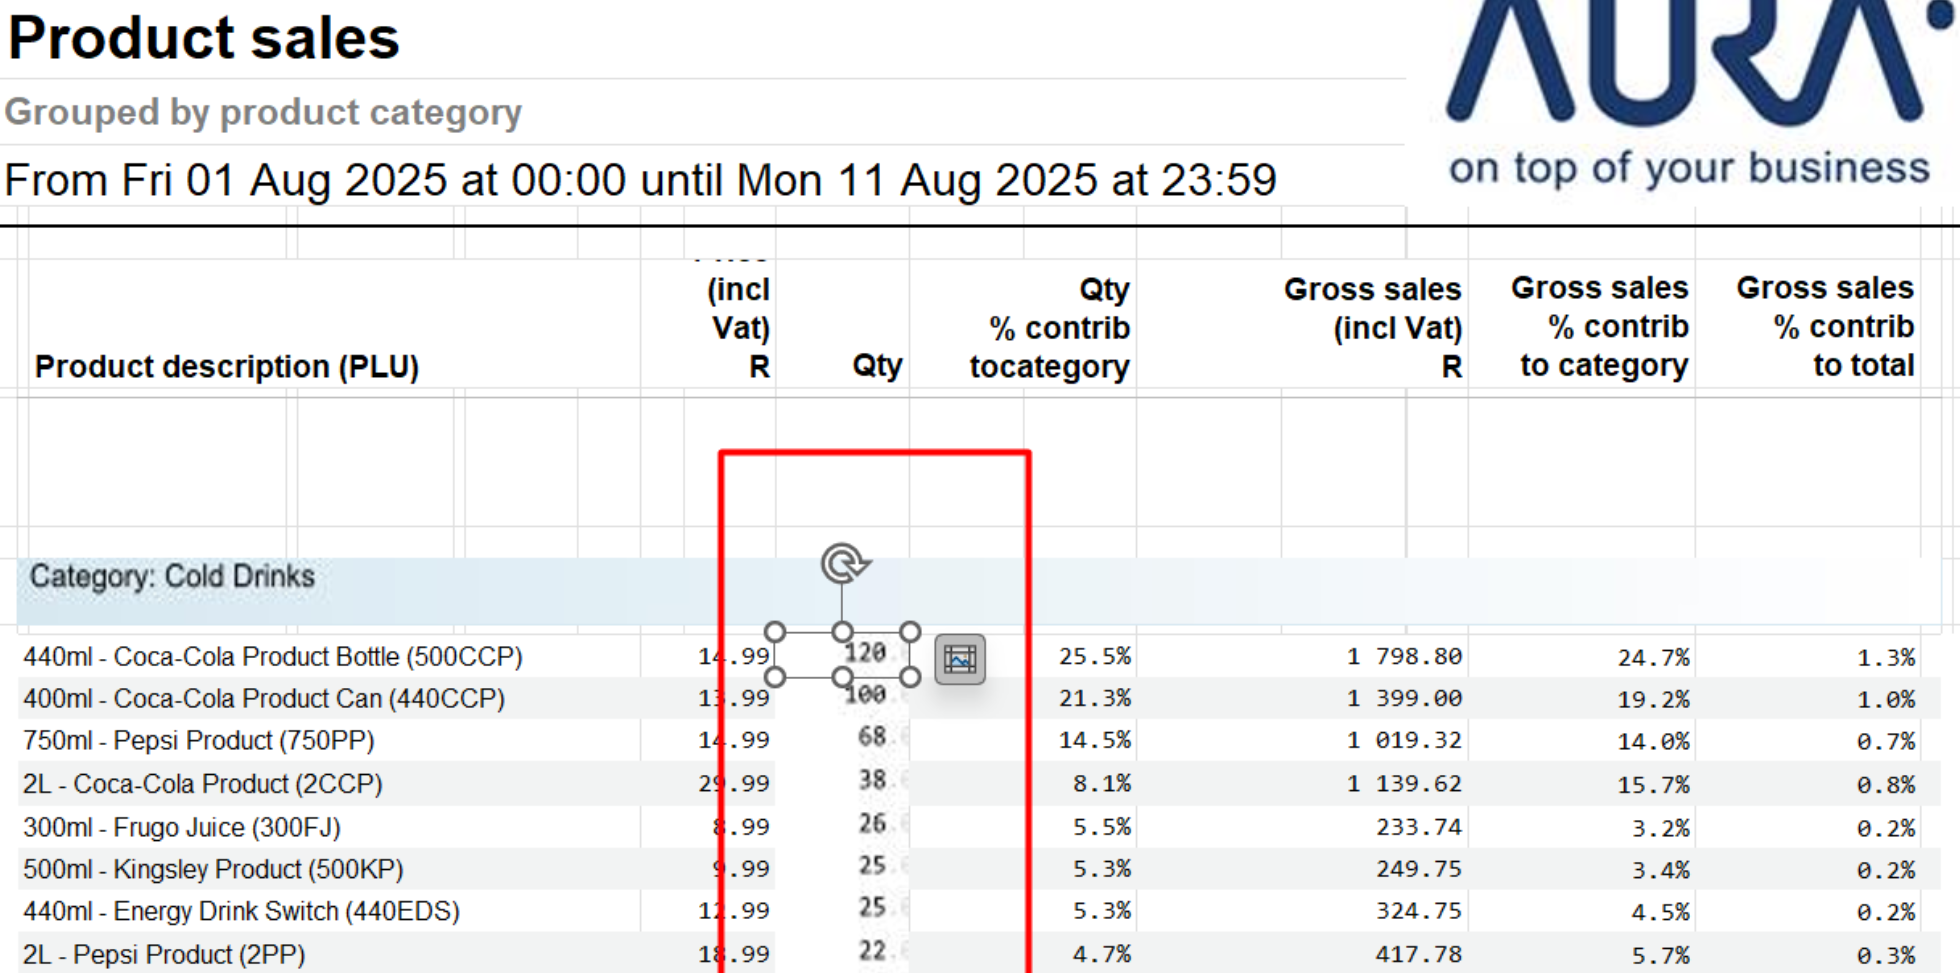Click the date range line starting "From Fri 01 Aug 2025"
This screenshot has width=1960, height=973.
[641, 180]
